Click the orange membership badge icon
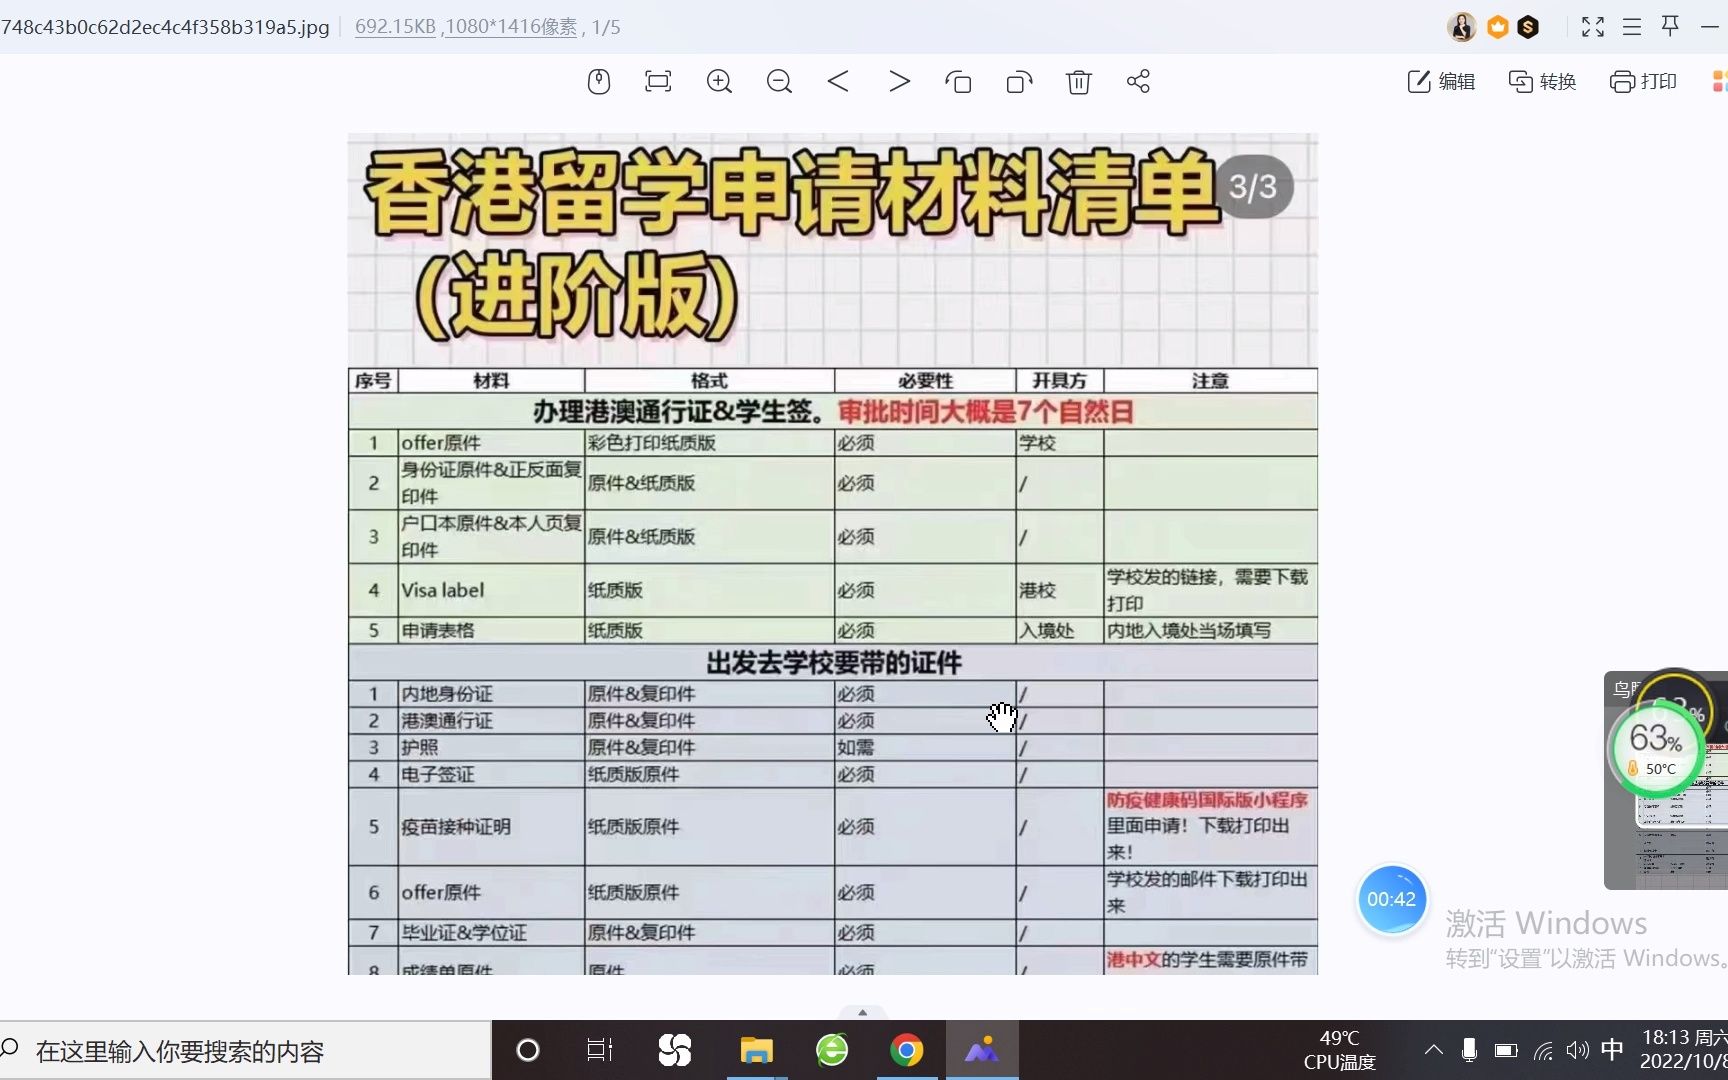The image size is (1728, 1080). [x=1497, y=27]
